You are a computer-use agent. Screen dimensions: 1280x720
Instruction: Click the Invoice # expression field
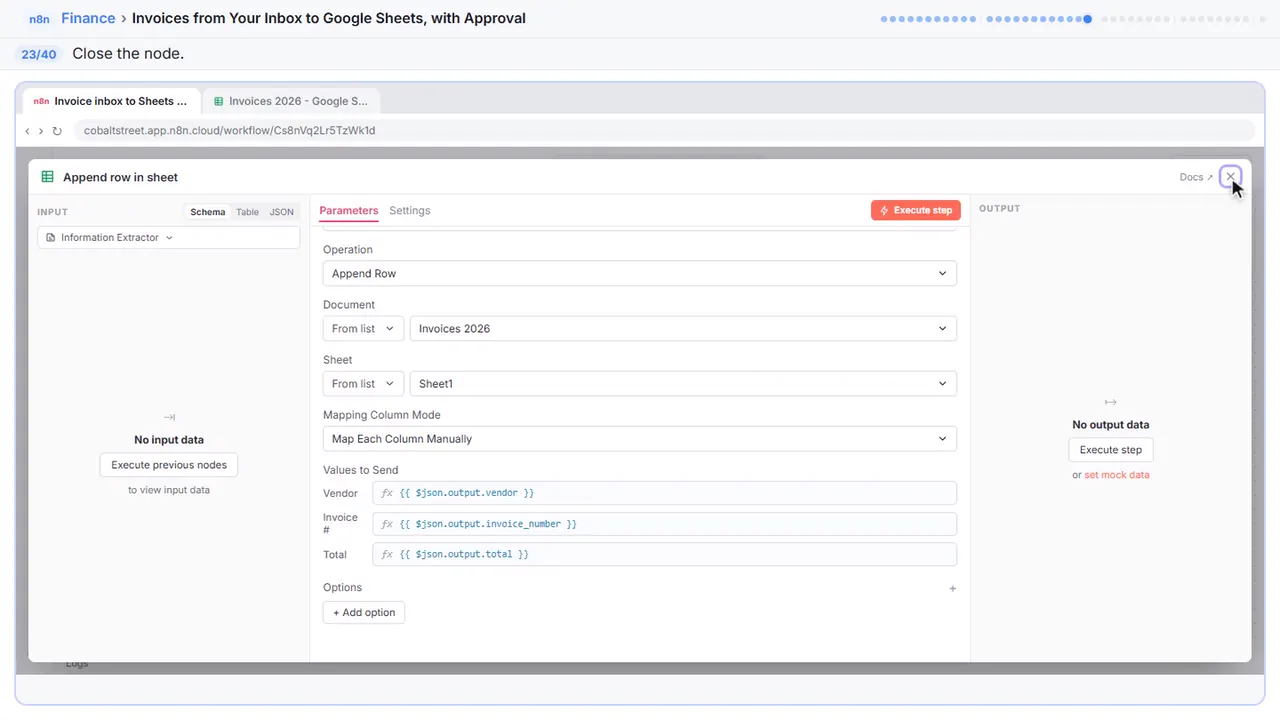[x=665, y=524]
